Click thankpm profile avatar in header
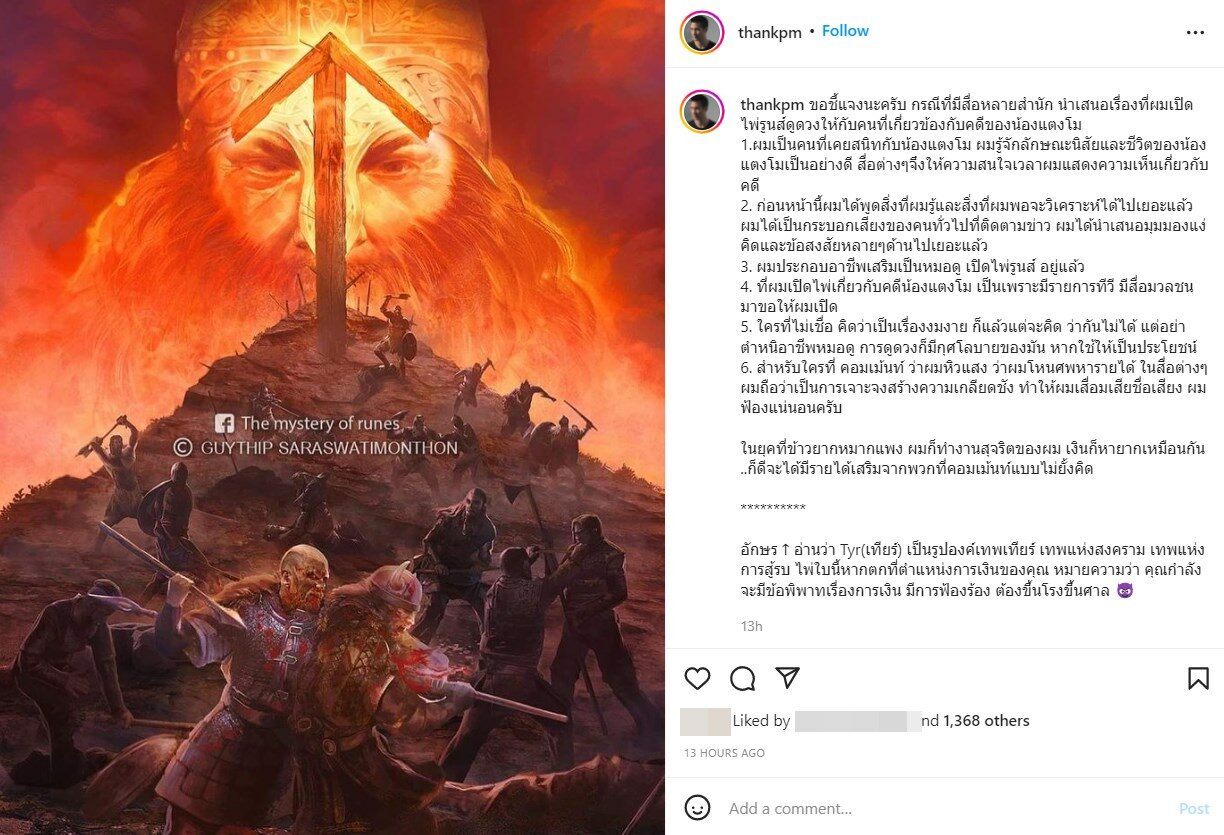This screenshot has height=835, width=1224. tap(702, 33)
